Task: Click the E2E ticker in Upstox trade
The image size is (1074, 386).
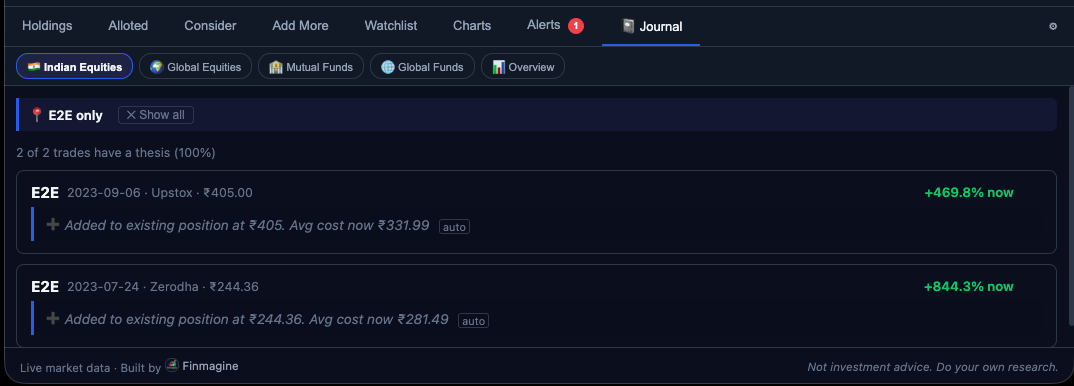Action: 45,193
